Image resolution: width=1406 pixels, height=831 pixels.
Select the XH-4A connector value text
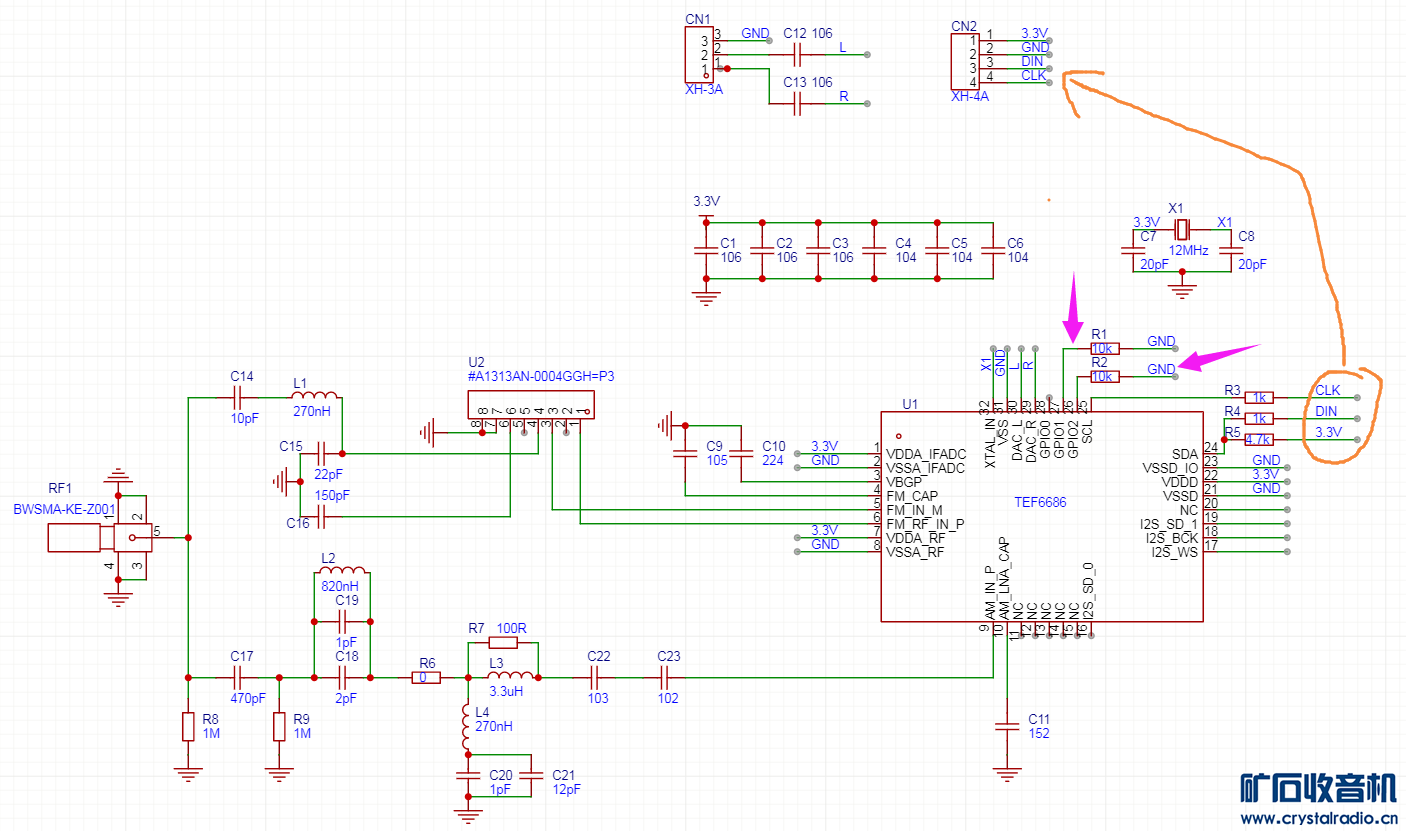click(969, 97)
